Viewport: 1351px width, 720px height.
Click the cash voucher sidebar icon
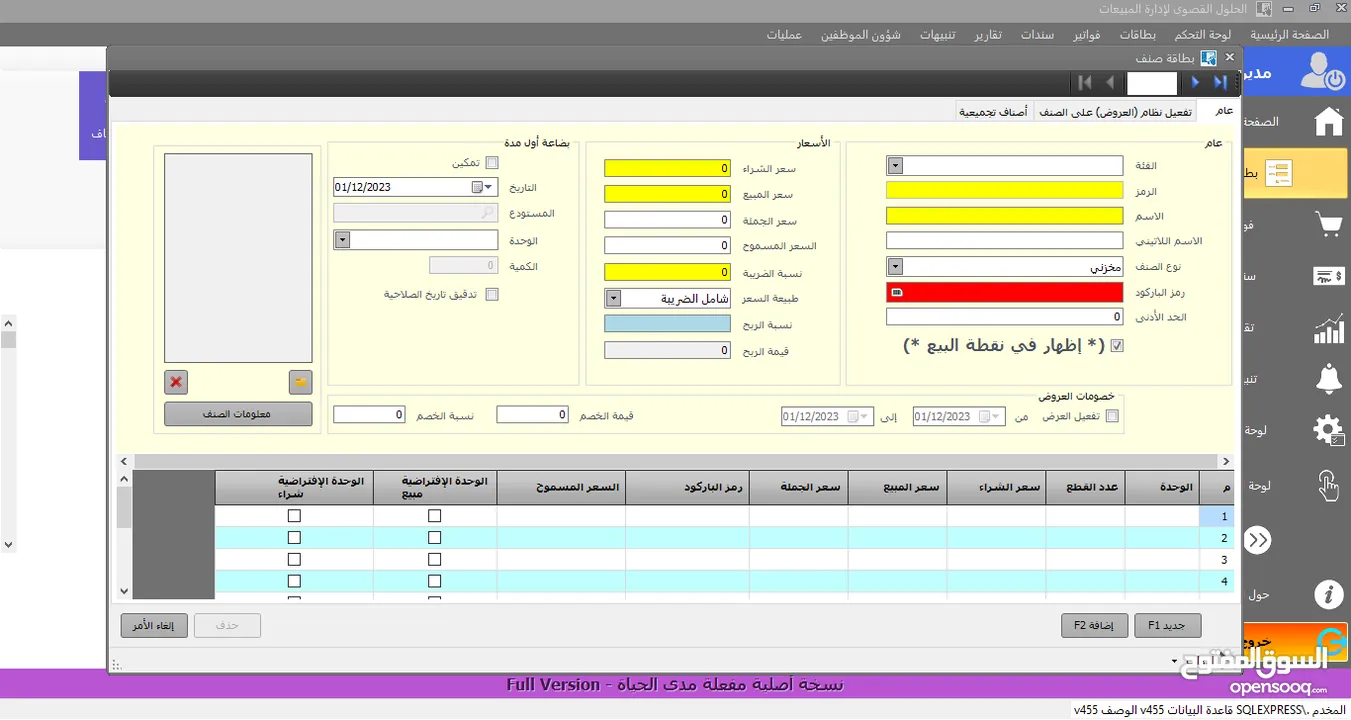[1328, 276]
